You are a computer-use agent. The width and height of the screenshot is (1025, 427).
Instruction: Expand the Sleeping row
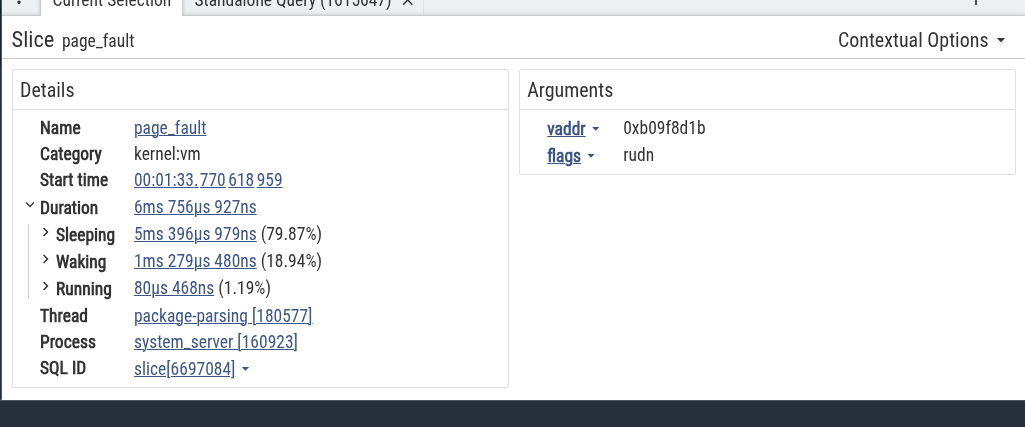(46, 234)
